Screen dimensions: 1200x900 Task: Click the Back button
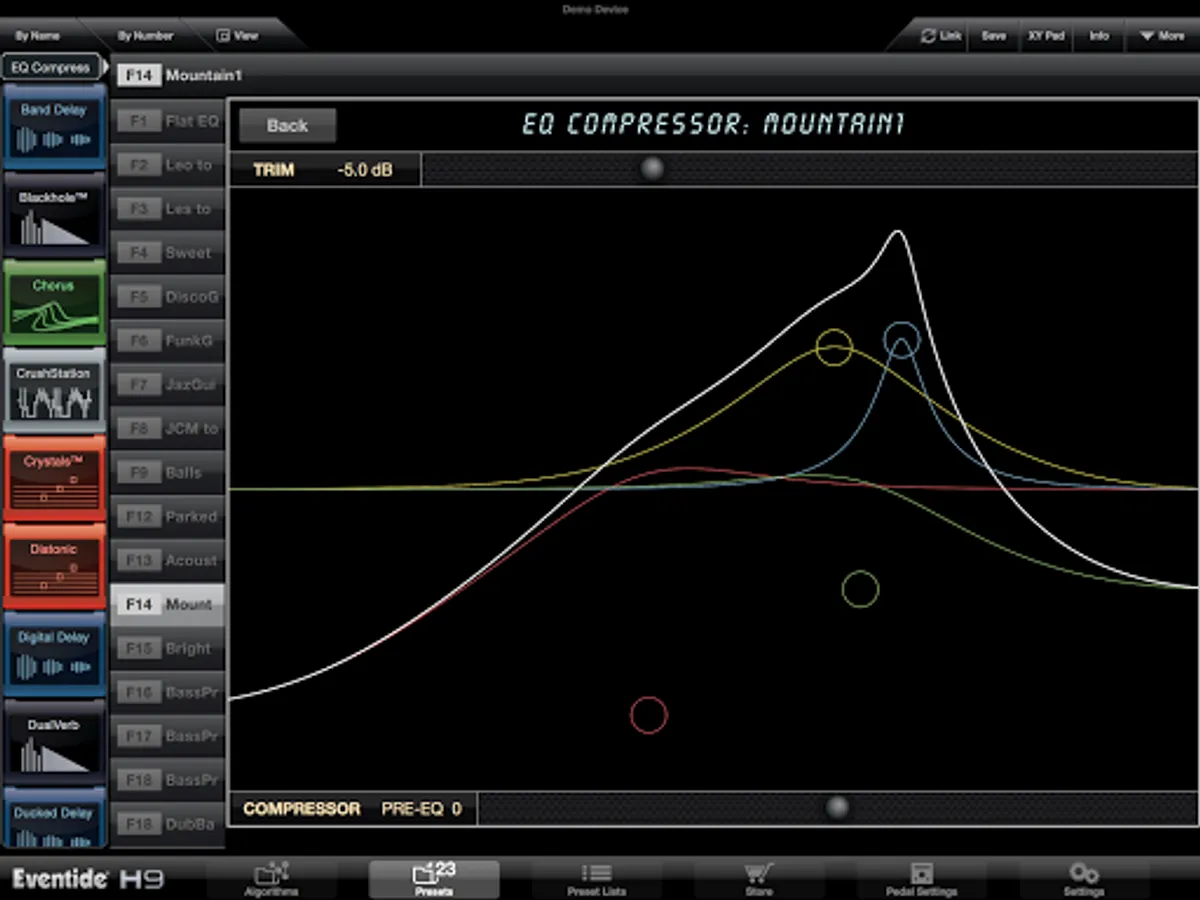coord(287,126)
